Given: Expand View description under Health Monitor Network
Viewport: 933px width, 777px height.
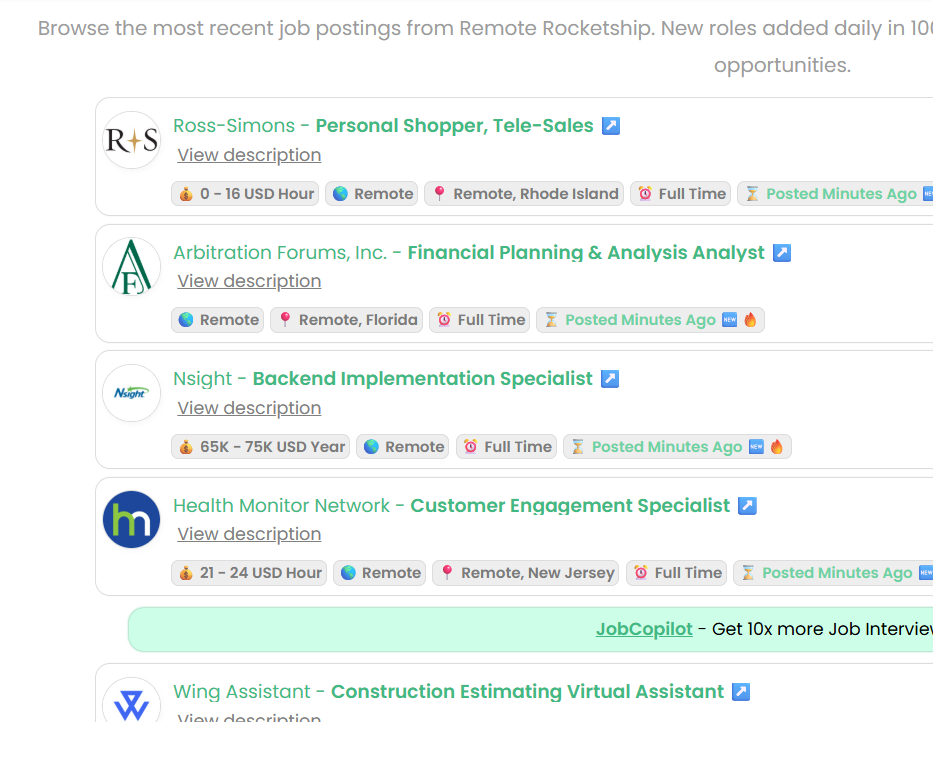Looking at the screenshot, I should click(249, 534).
